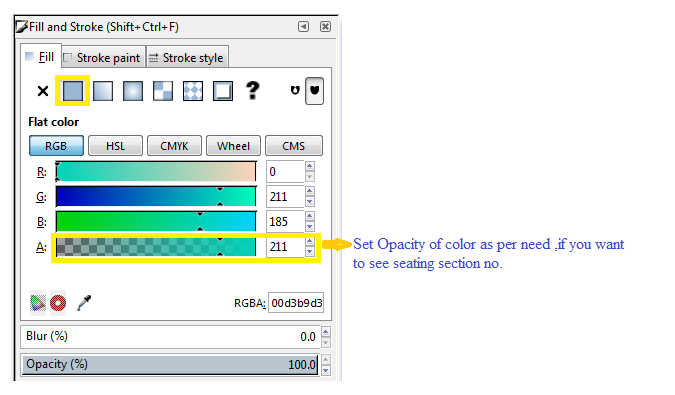The height and width of the screenshot is (395, 675).
Task: Select the Wheel color mode button
Action: point(233,146)
